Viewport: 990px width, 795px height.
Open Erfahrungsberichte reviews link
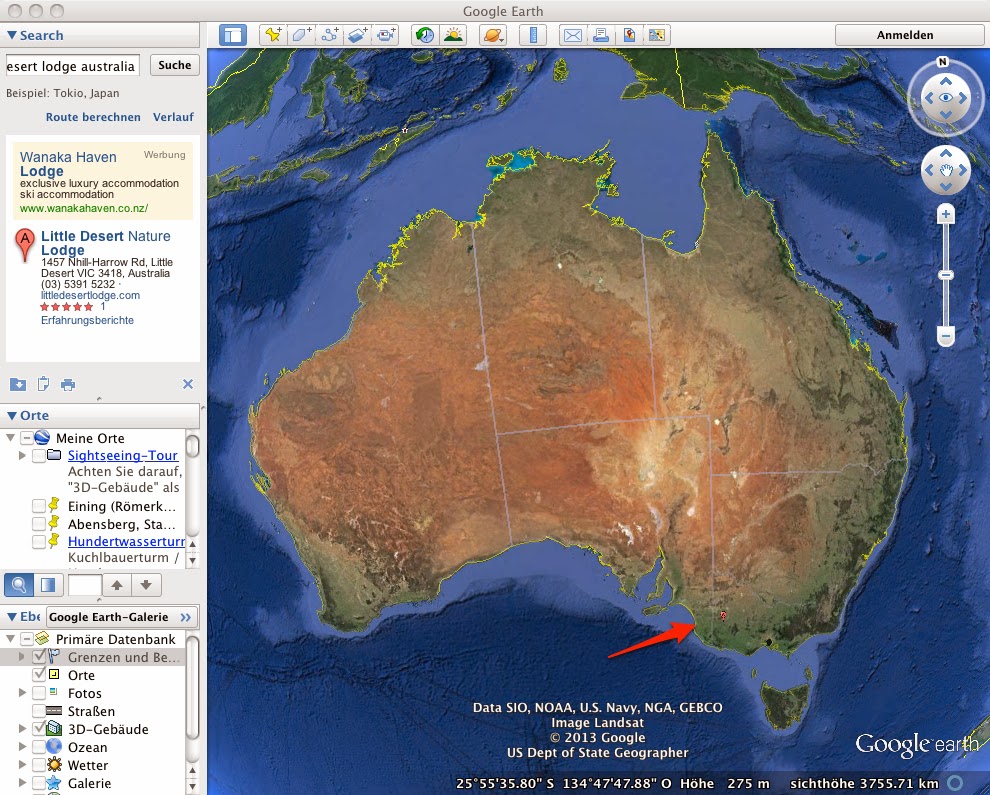coord(87,320)
